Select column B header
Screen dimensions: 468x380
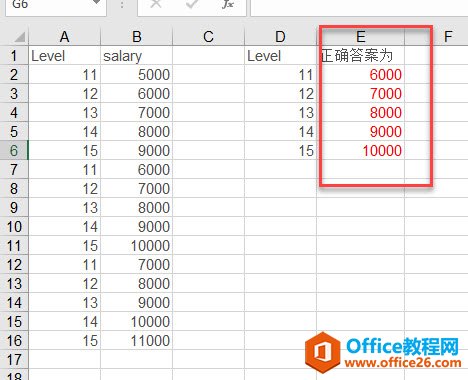[x=137, y=36]
